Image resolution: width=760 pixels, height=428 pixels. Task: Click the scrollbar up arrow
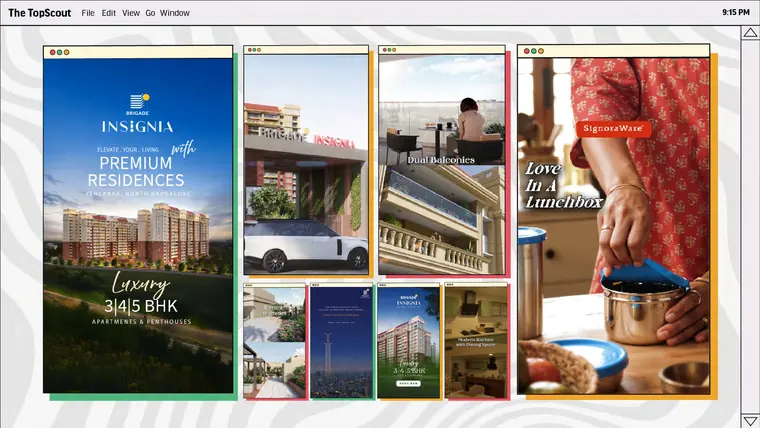tap(750, 32)
